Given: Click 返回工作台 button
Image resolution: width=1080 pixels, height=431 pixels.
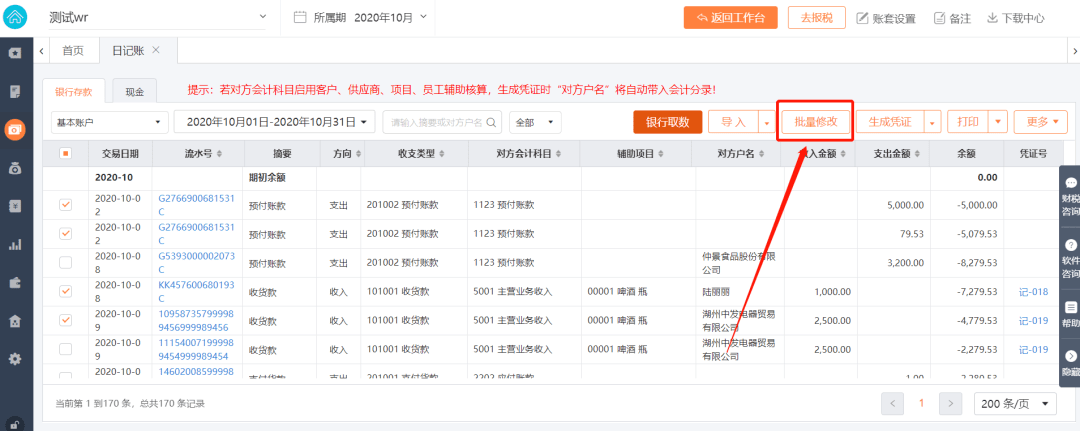Looking at the screenshot, I should tap(731, 18).
